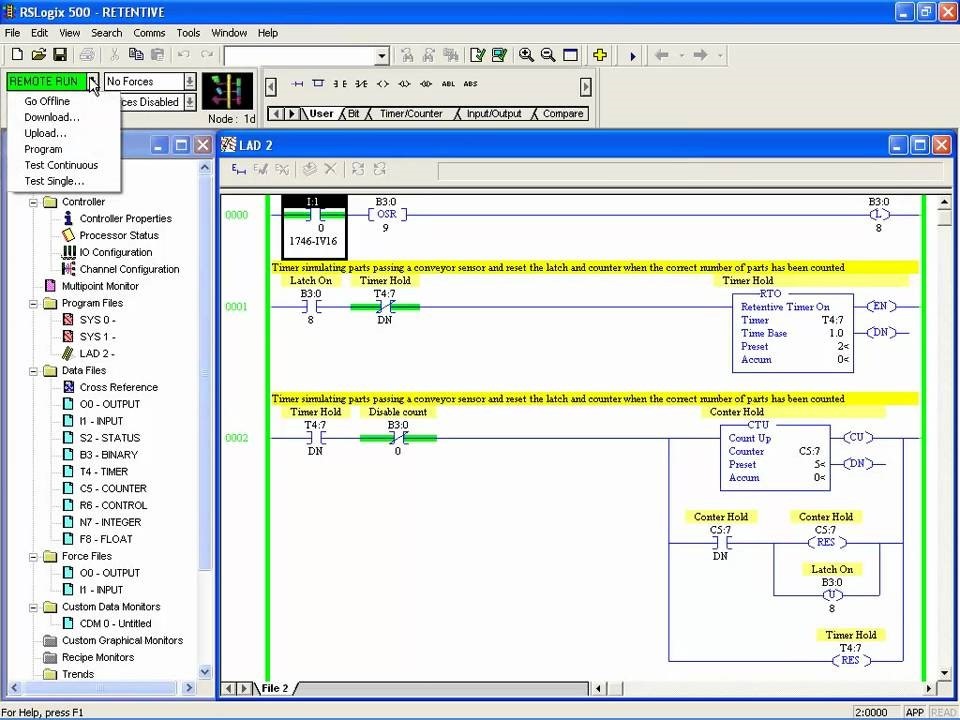Click the Save disk icon
Screen dimensions: 960x720
pyautogui.click(x=59, y=55)
